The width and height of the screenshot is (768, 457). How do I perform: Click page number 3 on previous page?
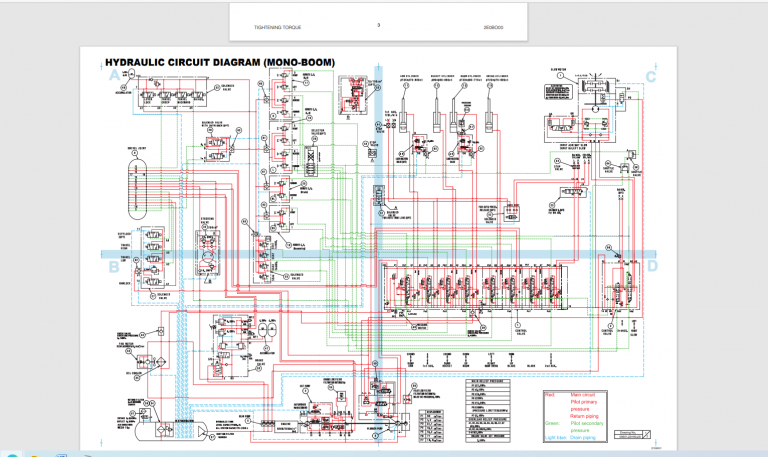point(379,25)
